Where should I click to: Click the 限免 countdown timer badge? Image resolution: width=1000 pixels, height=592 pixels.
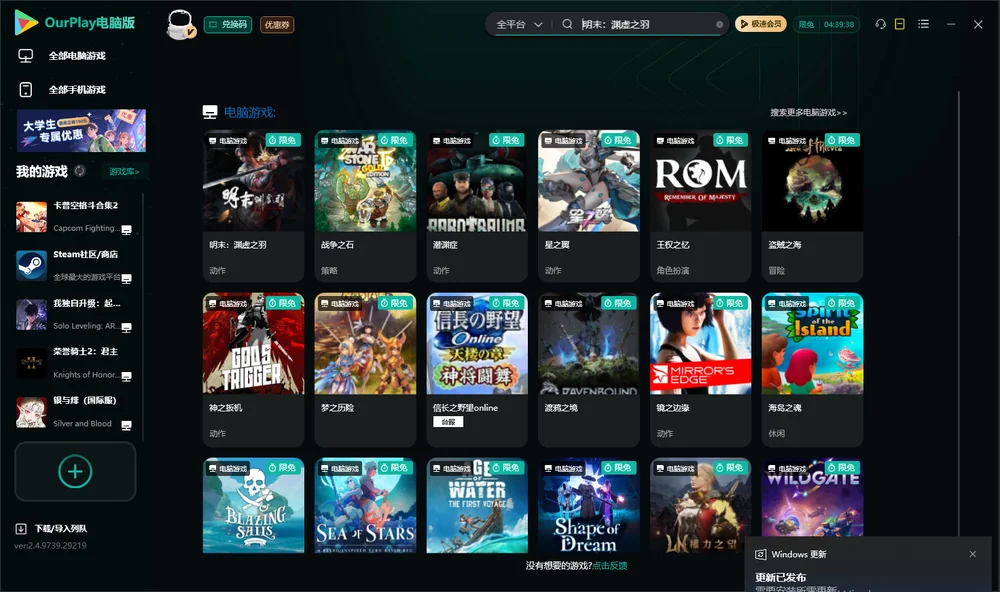click(x=827, y=24)
